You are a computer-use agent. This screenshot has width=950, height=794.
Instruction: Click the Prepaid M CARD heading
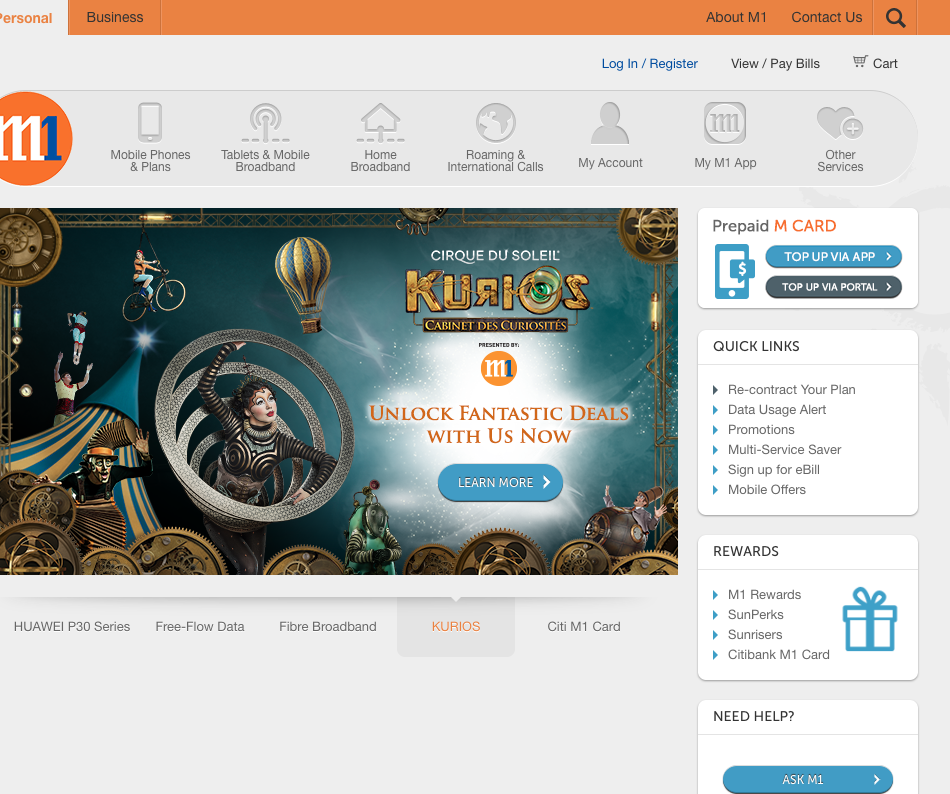pos(774,226)
